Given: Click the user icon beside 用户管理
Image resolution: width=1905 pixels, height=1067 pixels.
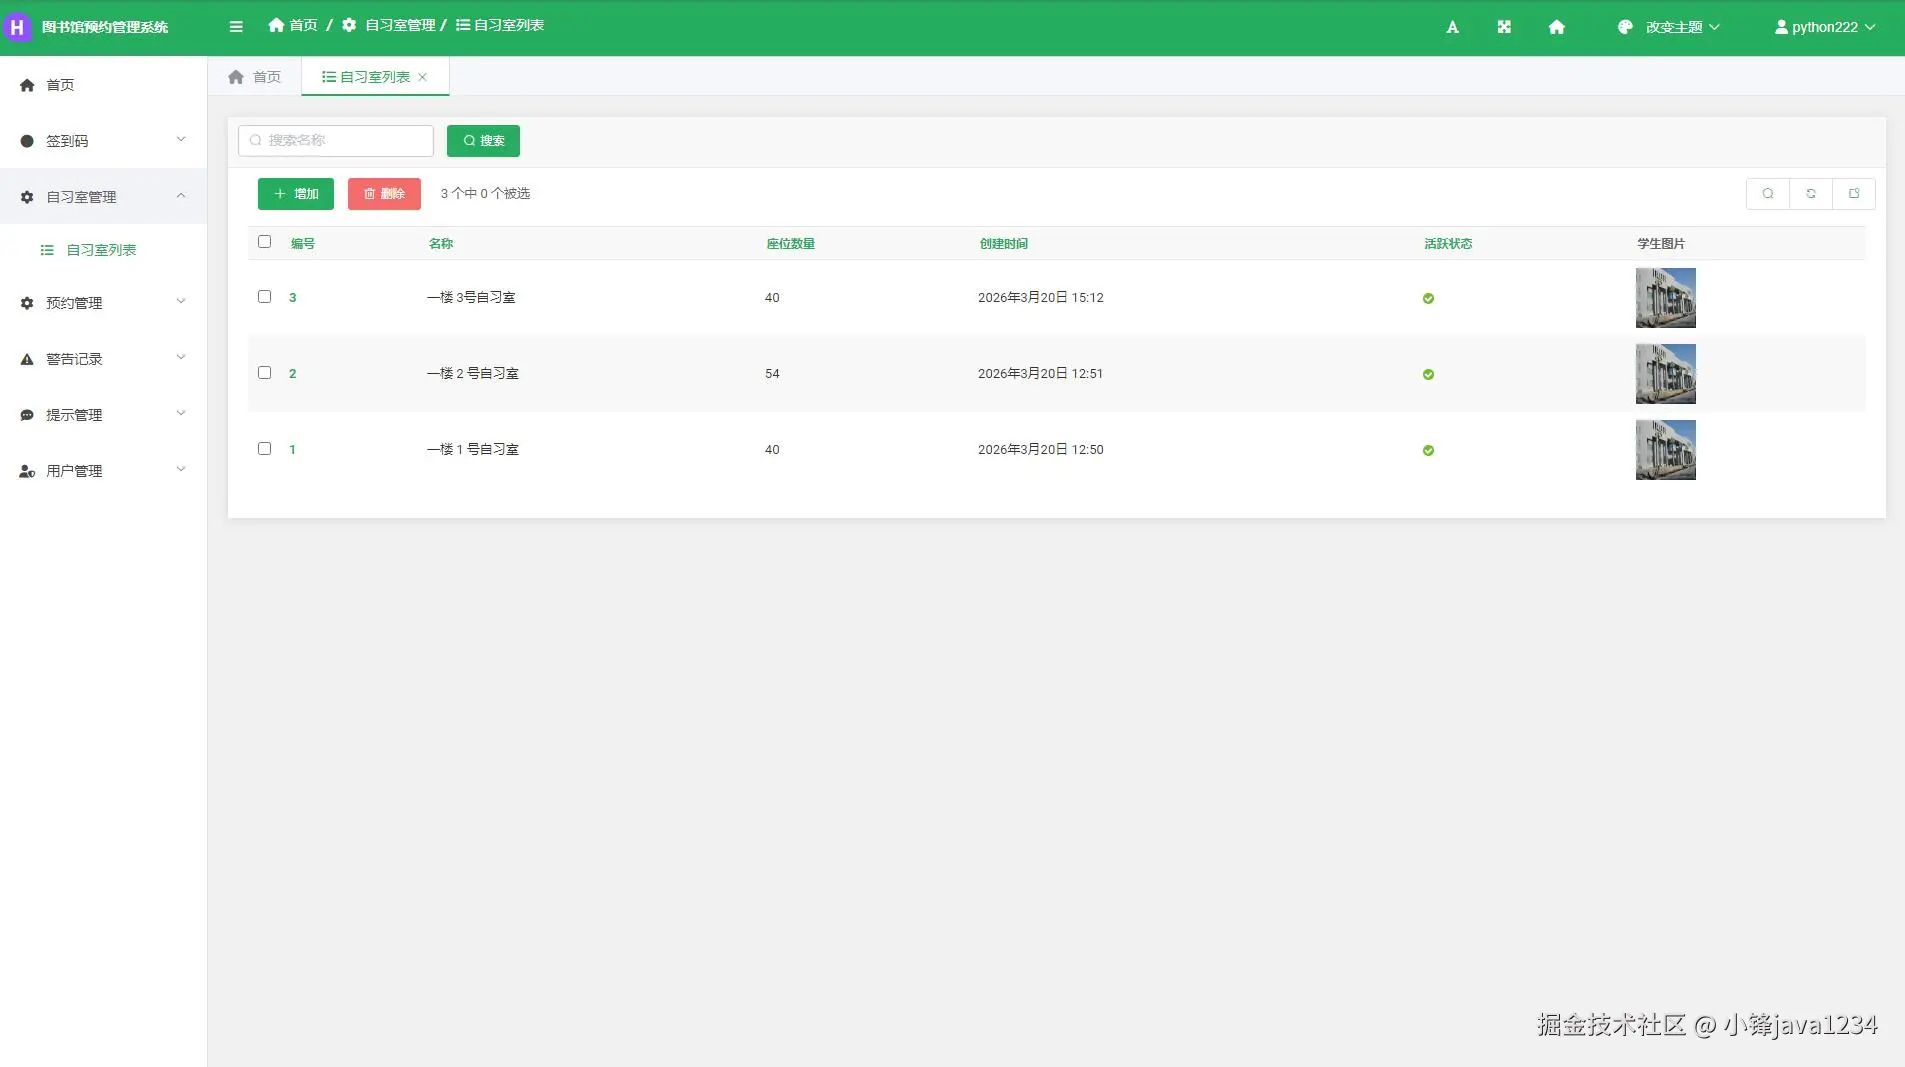Looking at the screenshot, I should [x=27, y=471].
